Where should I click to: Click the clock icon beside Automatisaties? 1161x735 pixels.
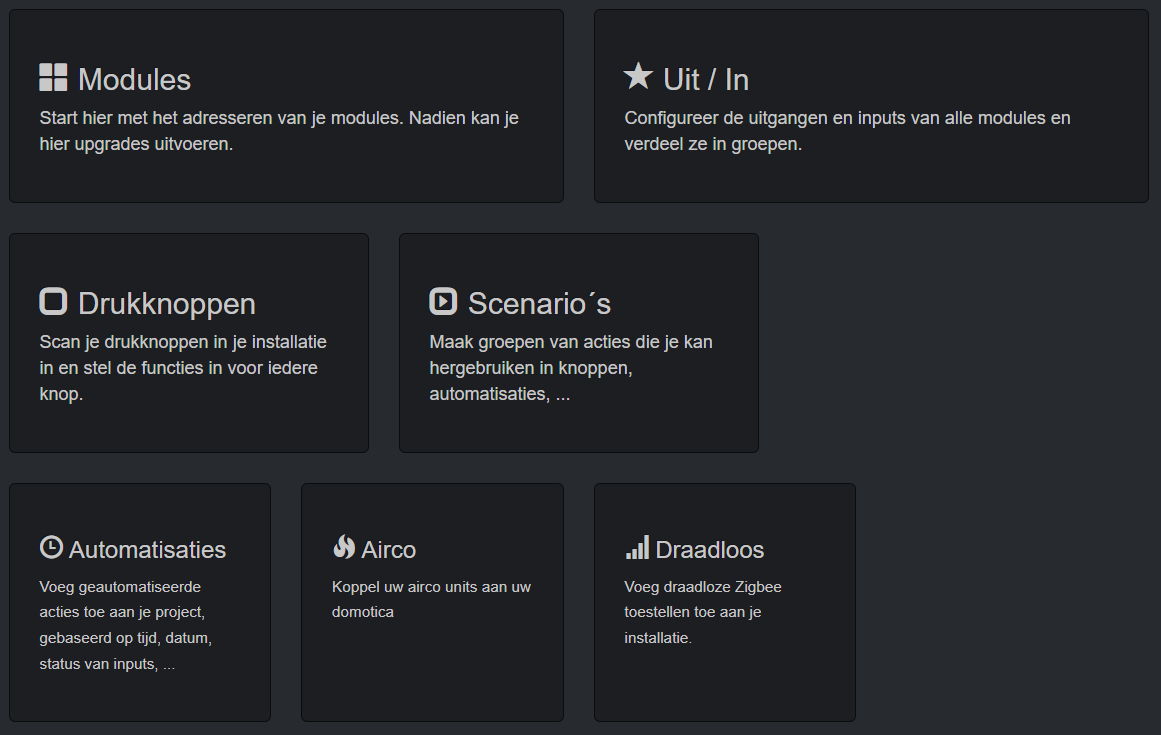pyautogui.click(x=51, y=548)
